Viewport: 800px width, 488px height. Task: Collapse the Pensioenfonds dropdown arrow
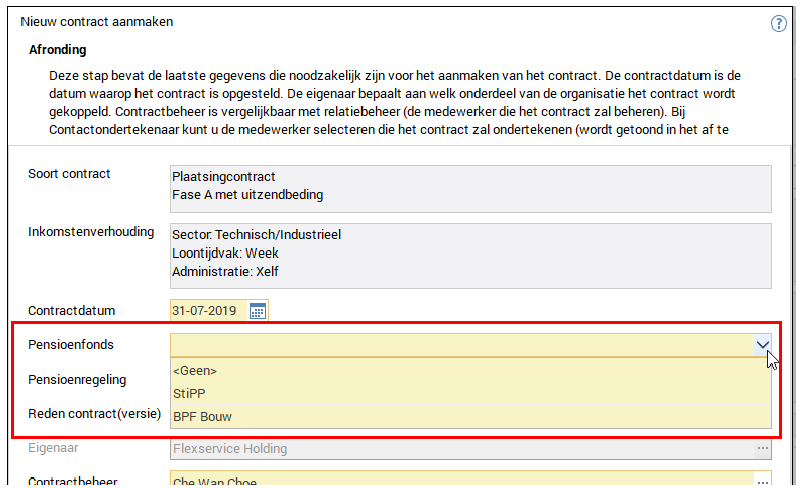coord(763,345)
